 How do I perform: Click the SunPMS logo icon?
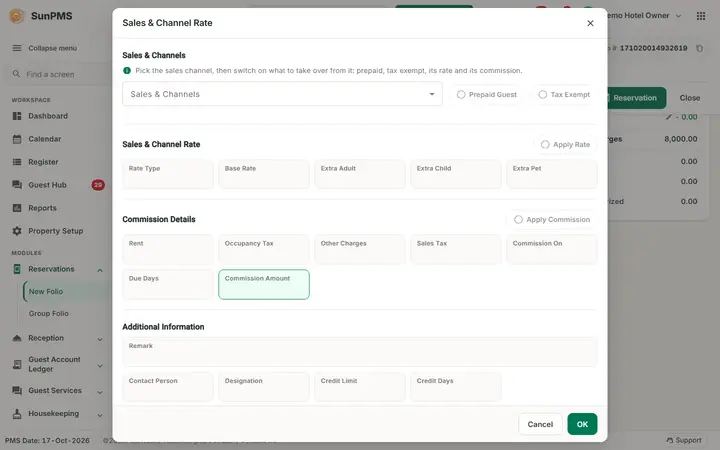coord(17,16)
